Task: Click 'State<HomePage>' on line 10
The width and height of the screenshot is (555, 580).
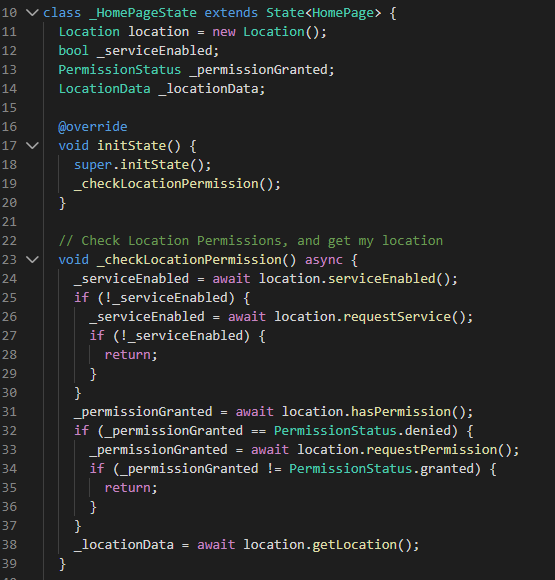Action: coord(323,13)
